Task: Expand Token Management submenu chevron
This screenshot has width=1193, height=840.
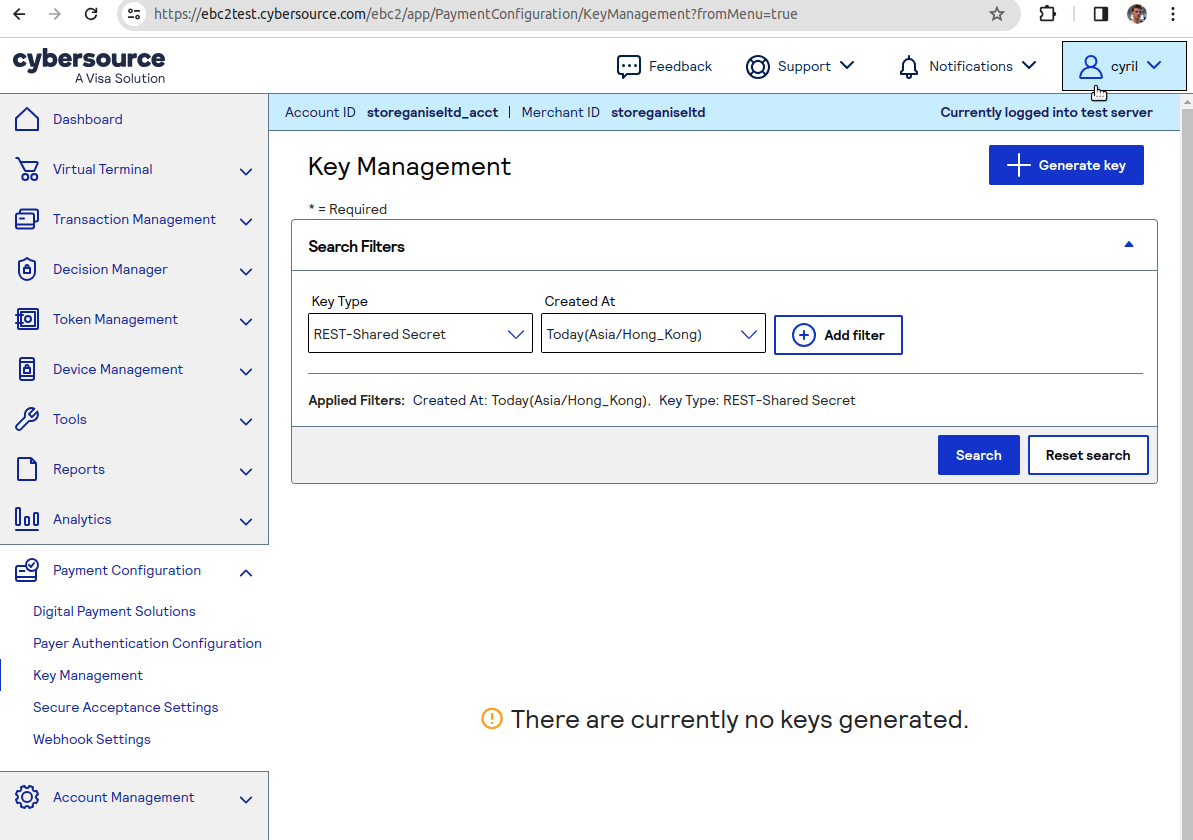Action: 246,322
